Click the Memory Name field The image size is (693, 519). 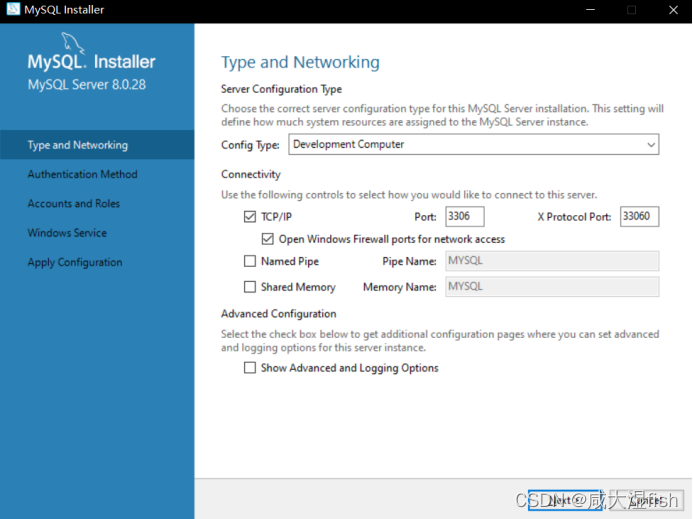click(552, 286)
